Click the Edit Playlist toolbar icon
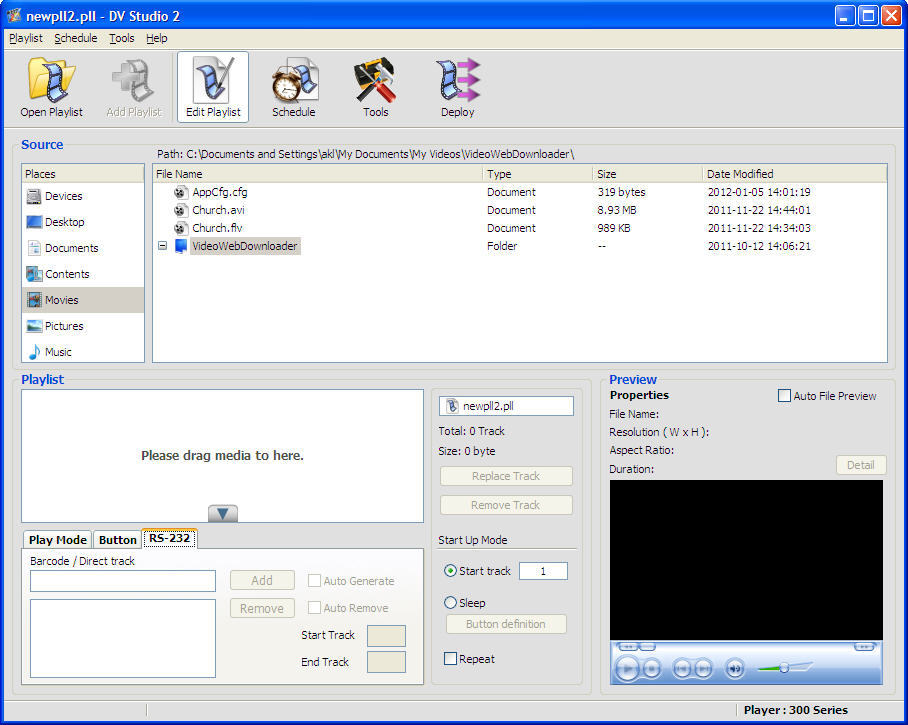Viewport: 908px width, 725px height. point(213,87)
